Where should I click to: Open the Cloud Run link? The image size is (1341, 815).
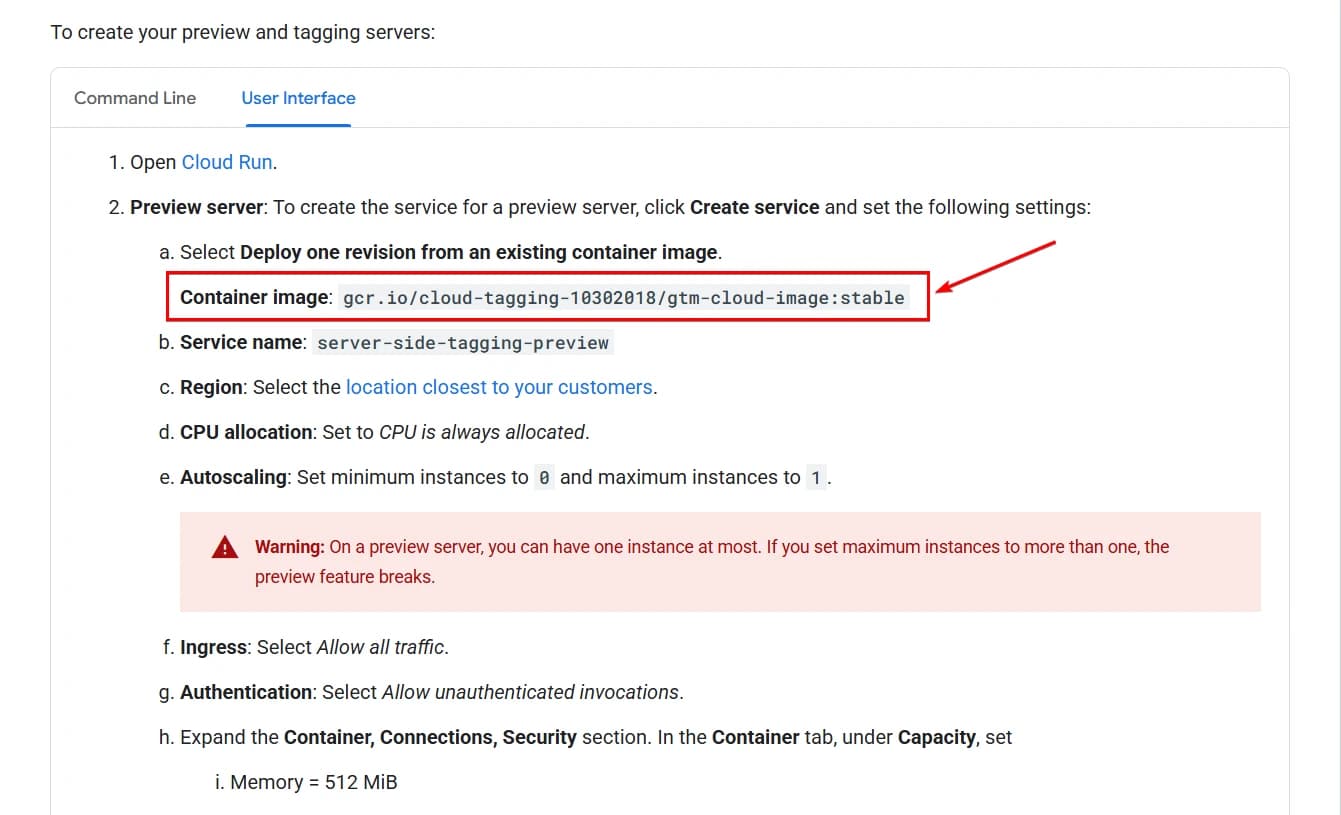point(225,161)
